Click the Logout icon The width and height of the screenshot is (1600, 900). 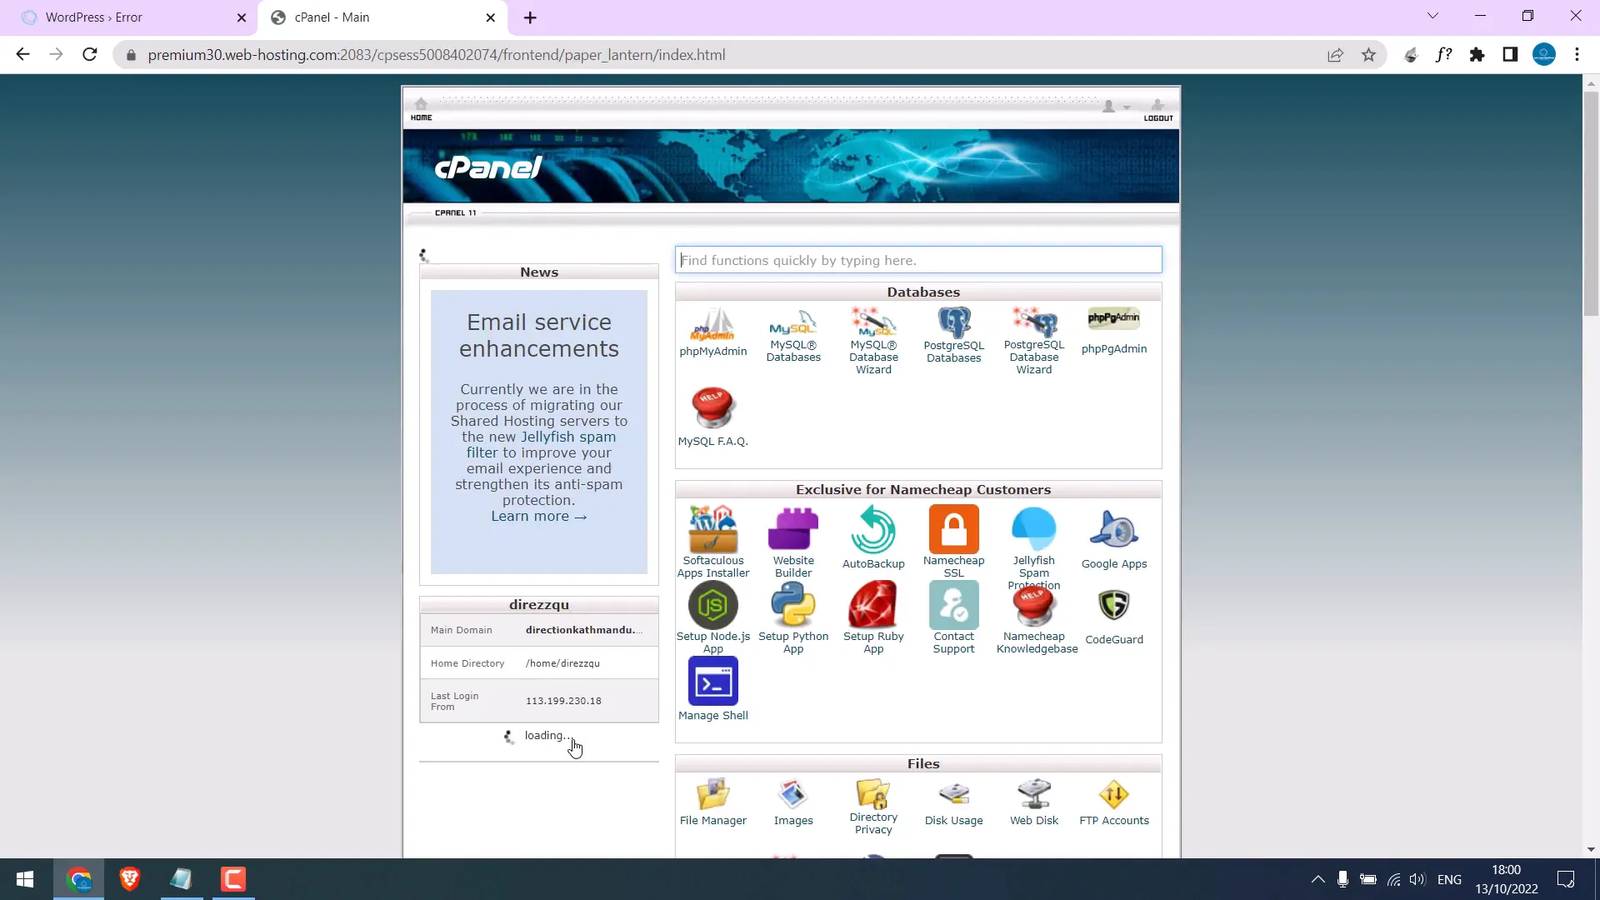point(1158,109)
